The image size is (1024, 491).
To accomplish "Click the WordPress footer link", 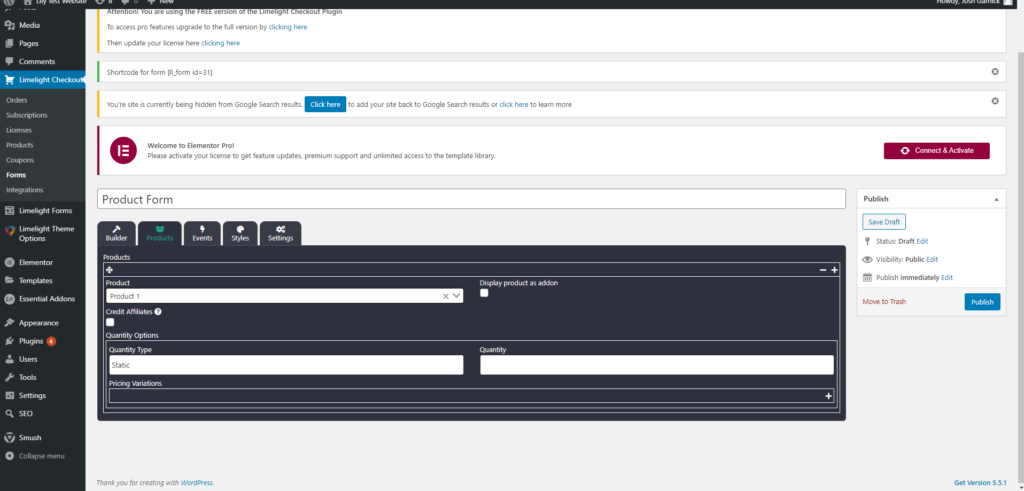I will coord(197,483).
